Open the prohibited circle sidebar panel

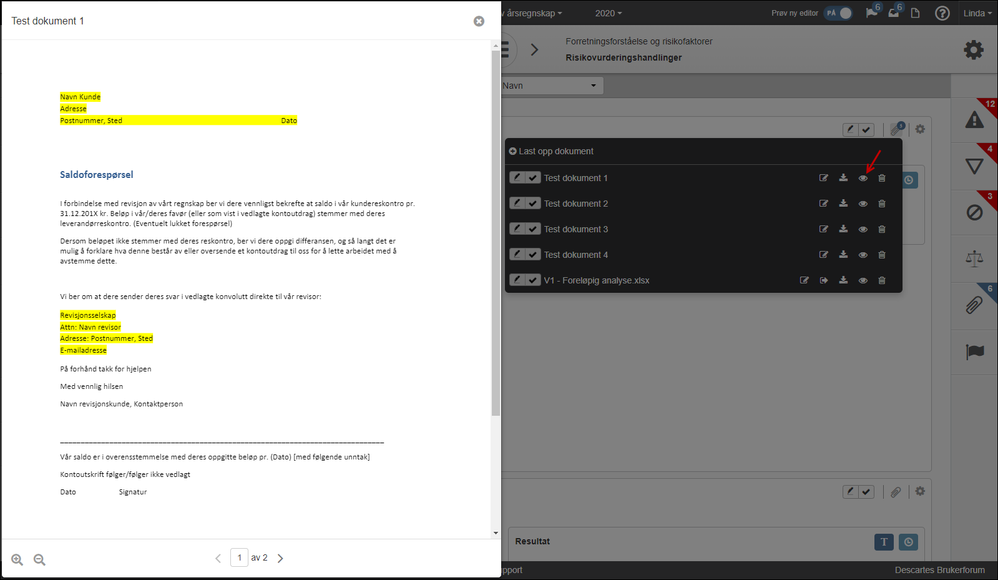(974, 213)
